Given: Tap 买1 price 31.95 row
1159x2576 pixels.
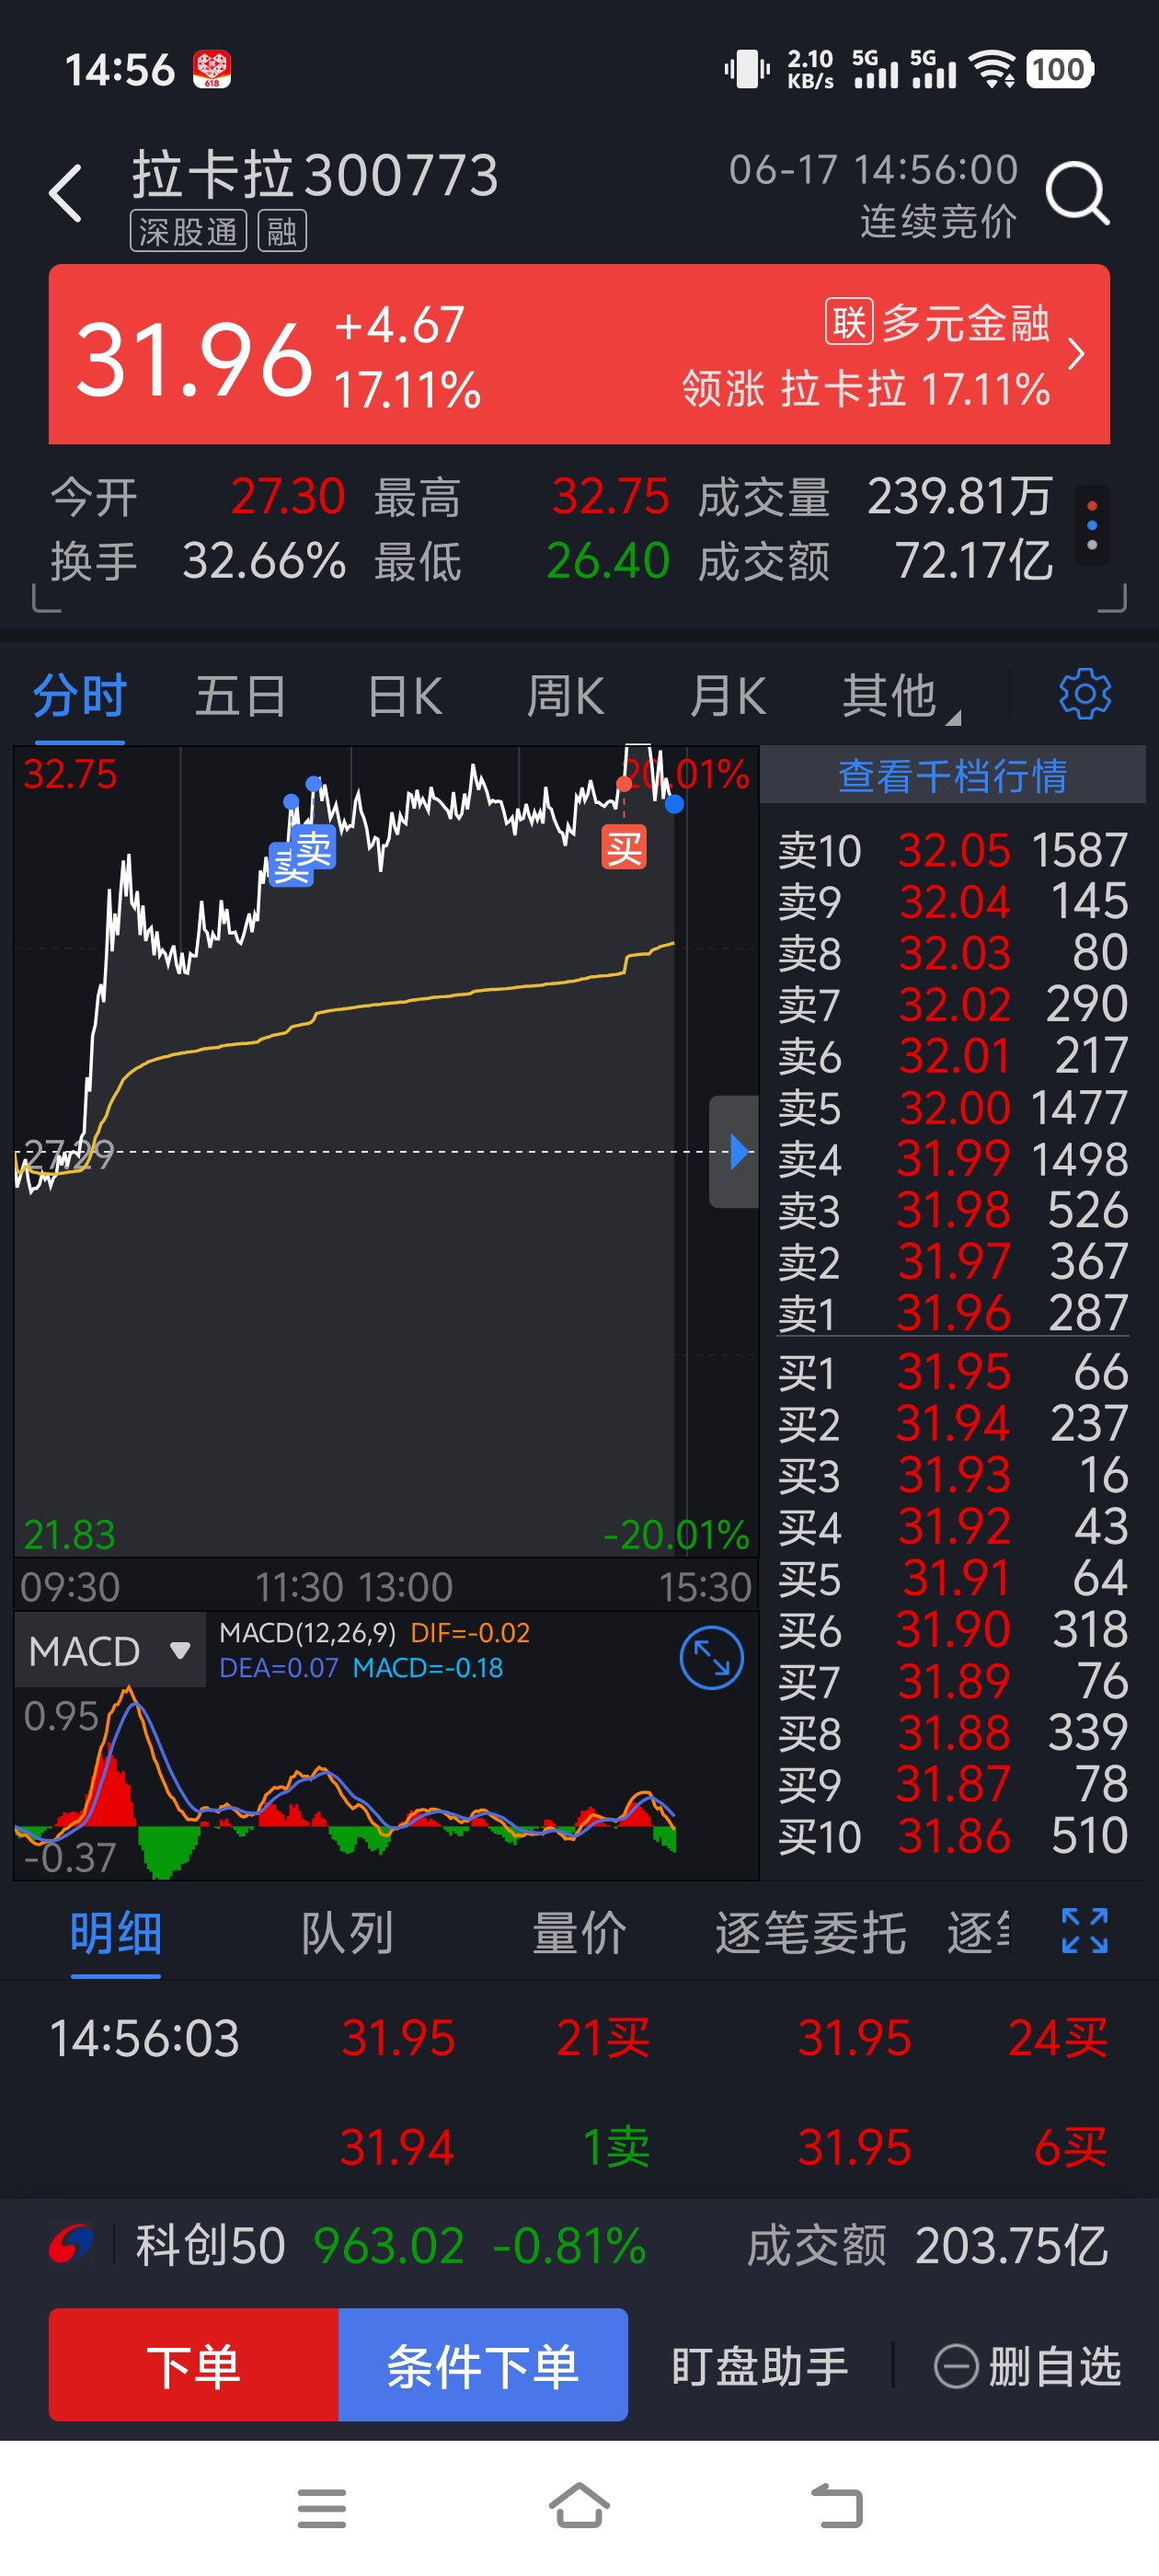Looking at the screenshot, I should (x=953, y=1372).
